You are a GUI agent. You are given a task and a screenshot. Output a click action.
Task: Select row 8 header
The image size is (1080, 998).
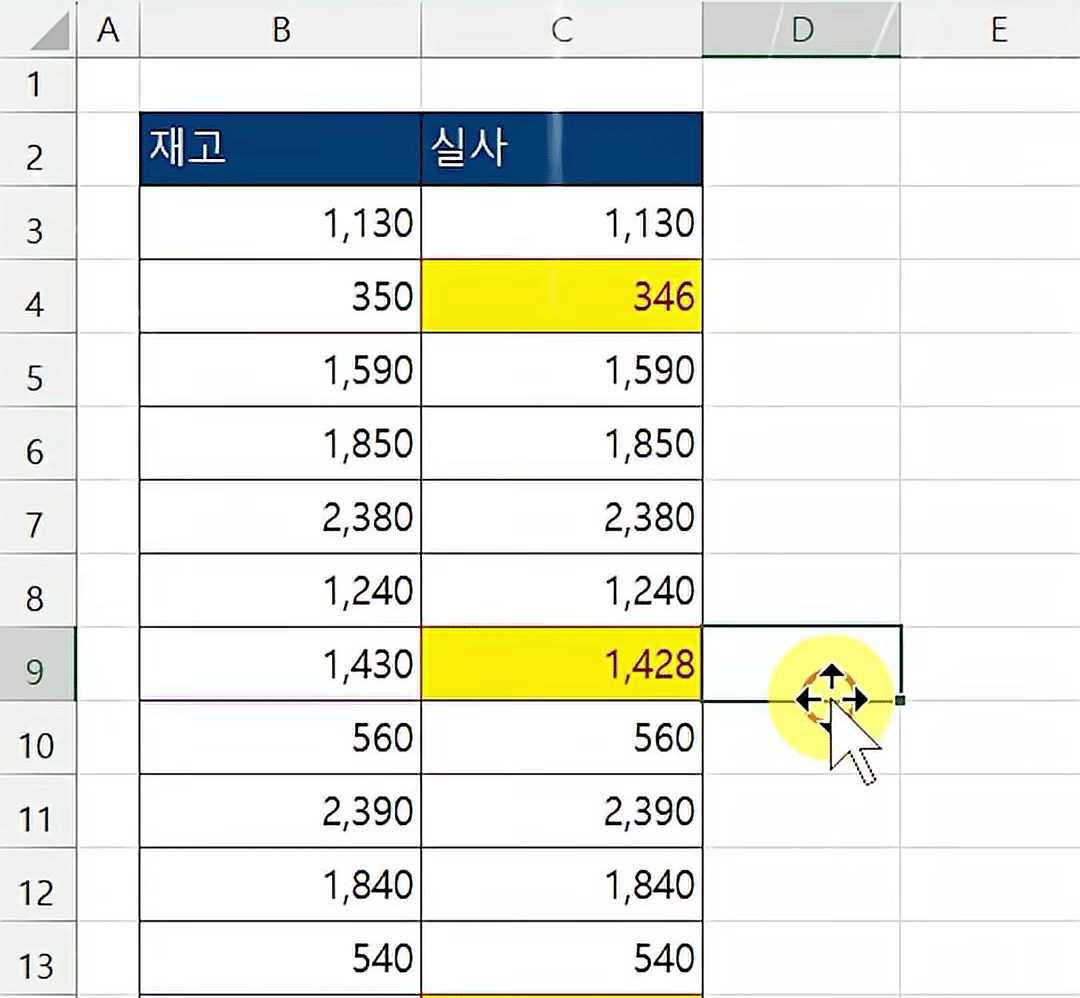click(38, 591)
